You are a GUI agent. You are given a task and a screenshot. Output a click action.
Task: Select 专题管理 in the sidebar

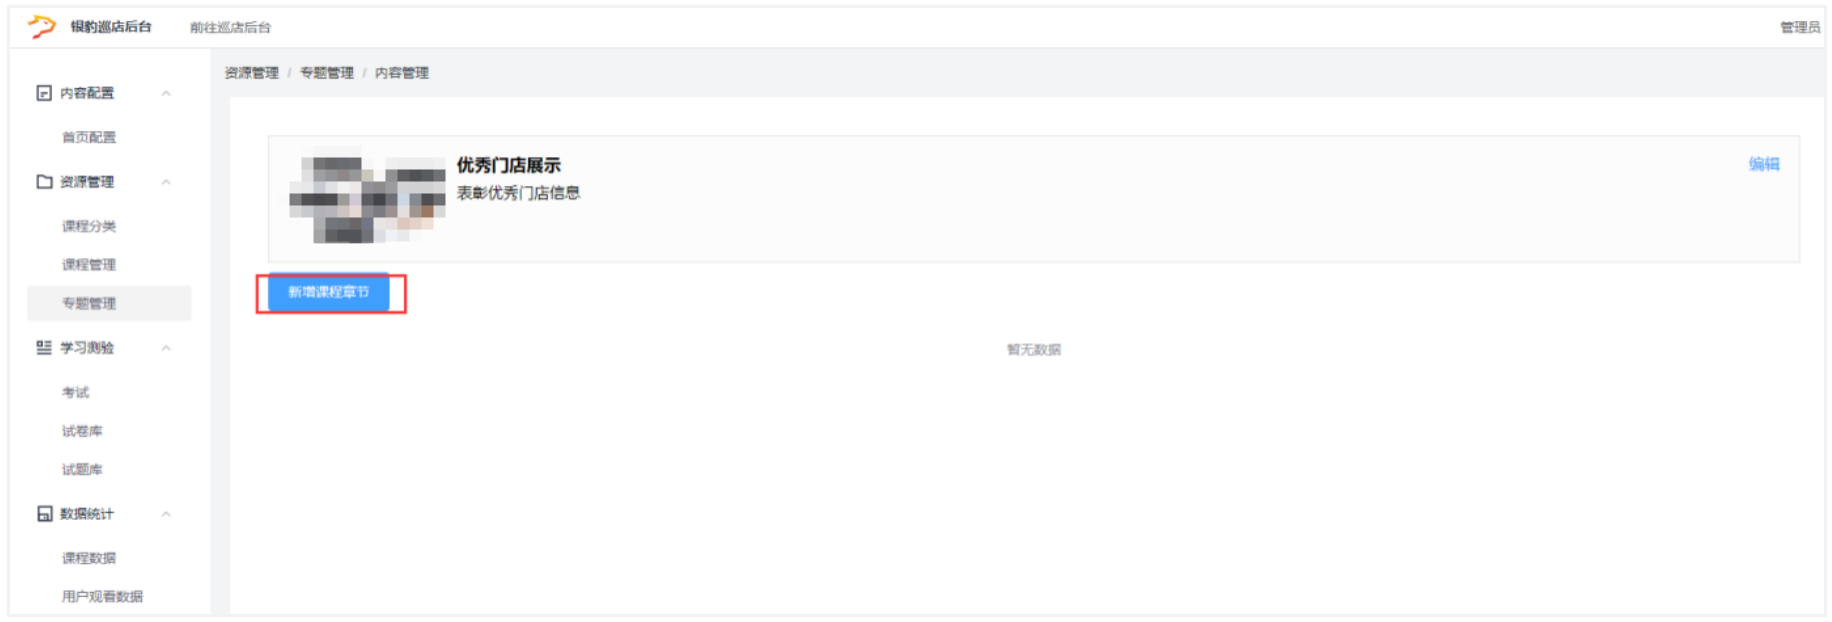(89, 303)
